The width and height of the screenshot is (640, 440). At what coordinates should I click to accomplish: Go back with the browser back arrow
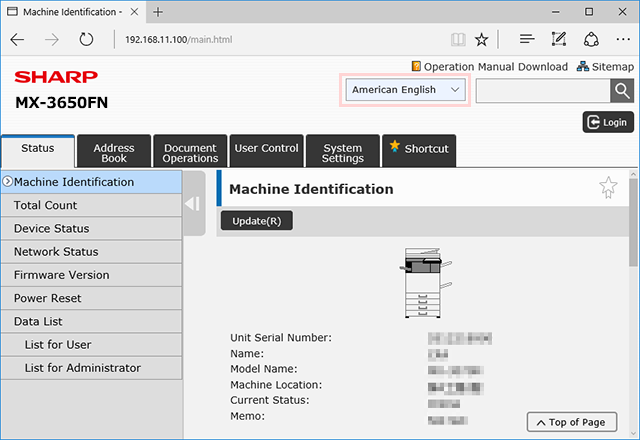click(17, 40)
